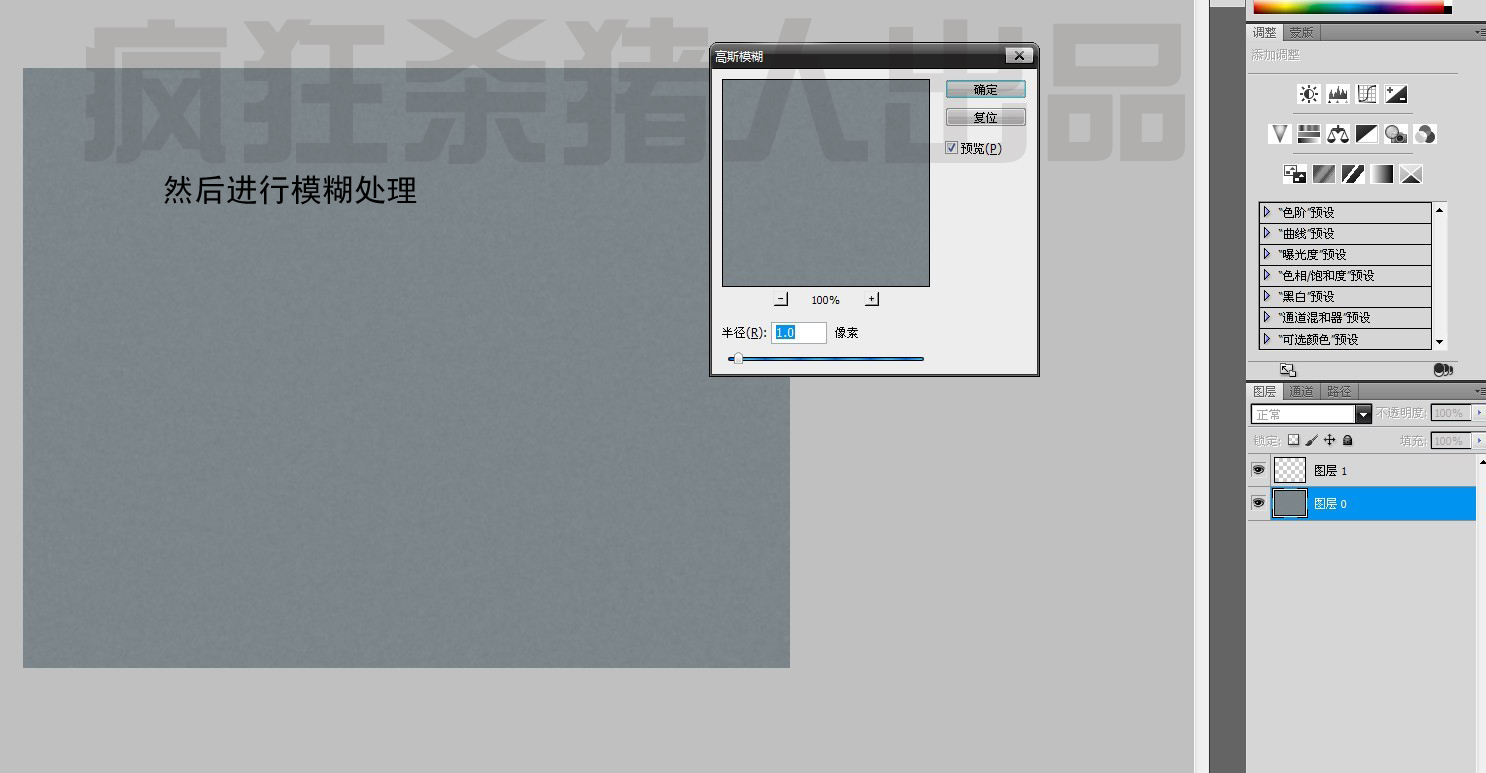Image resolution: width=1486 pixels, height=773 pixels.
Task: Add a Brightness/Contrast adjustment
Action: [x=1308, y=94]
